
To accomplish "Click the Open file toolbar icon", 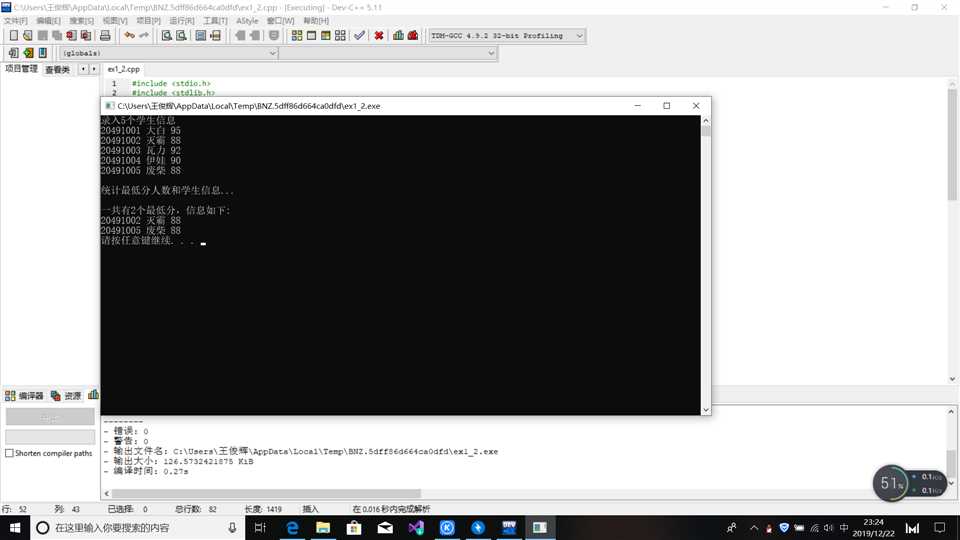I will (28, 36).
